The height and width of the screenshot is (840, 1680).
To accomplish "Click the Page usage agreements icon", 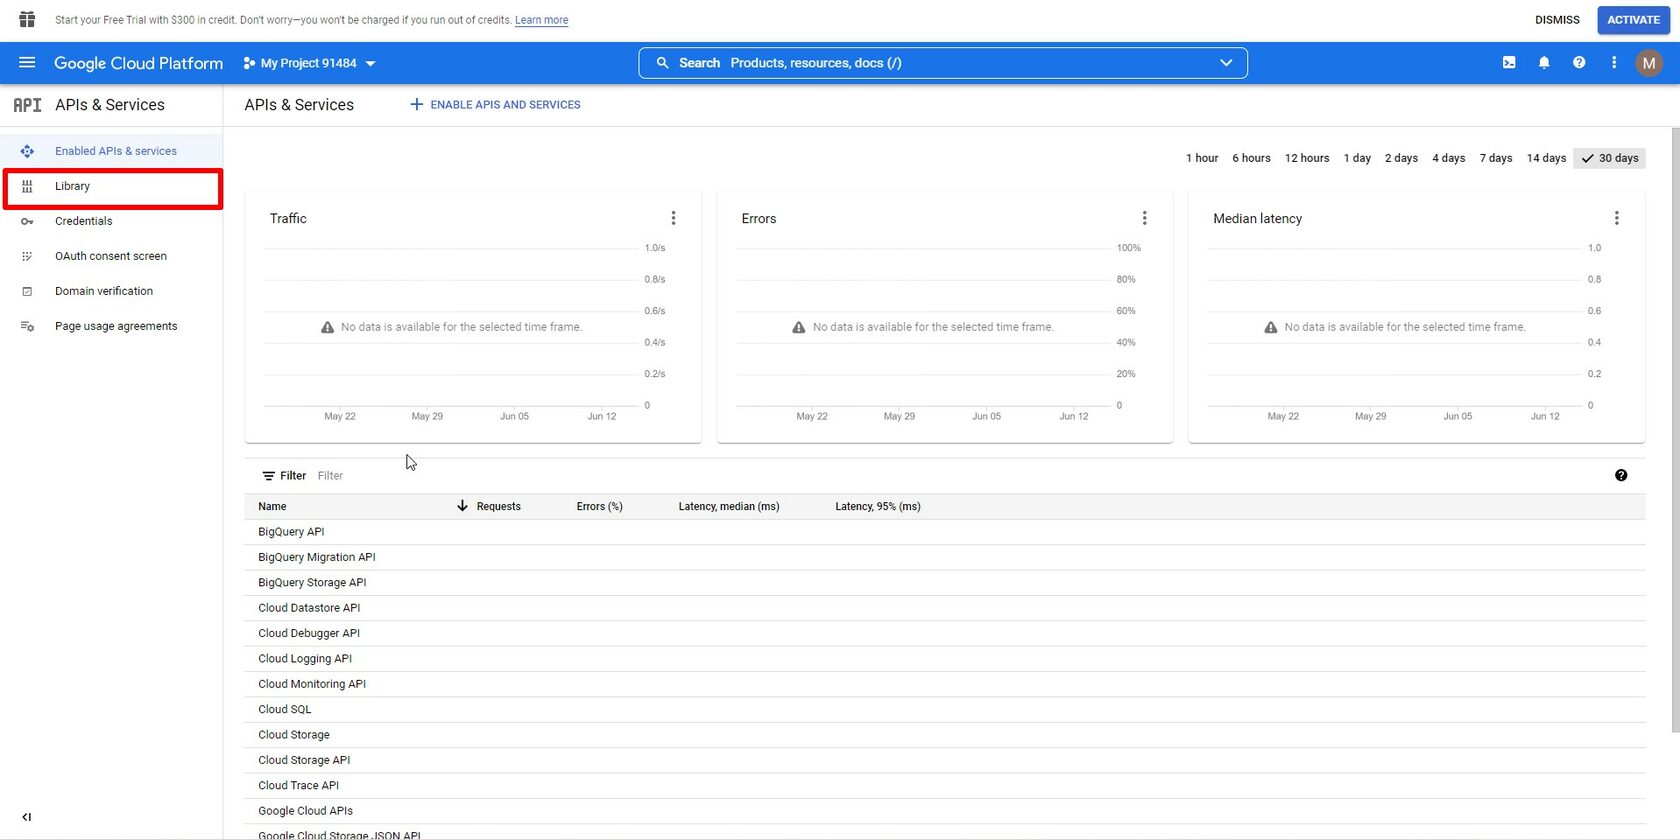I will point(27,326).
